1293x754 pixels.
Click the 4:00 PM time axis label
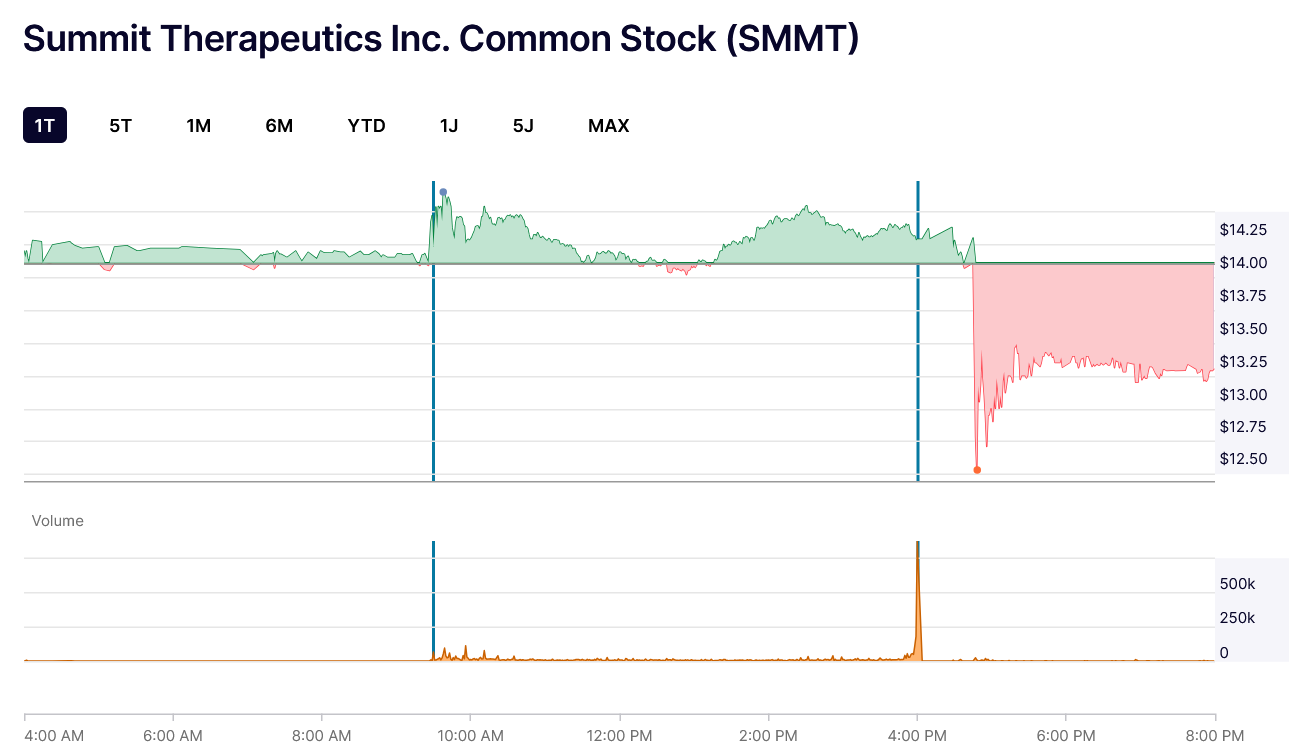click(917, 736)
